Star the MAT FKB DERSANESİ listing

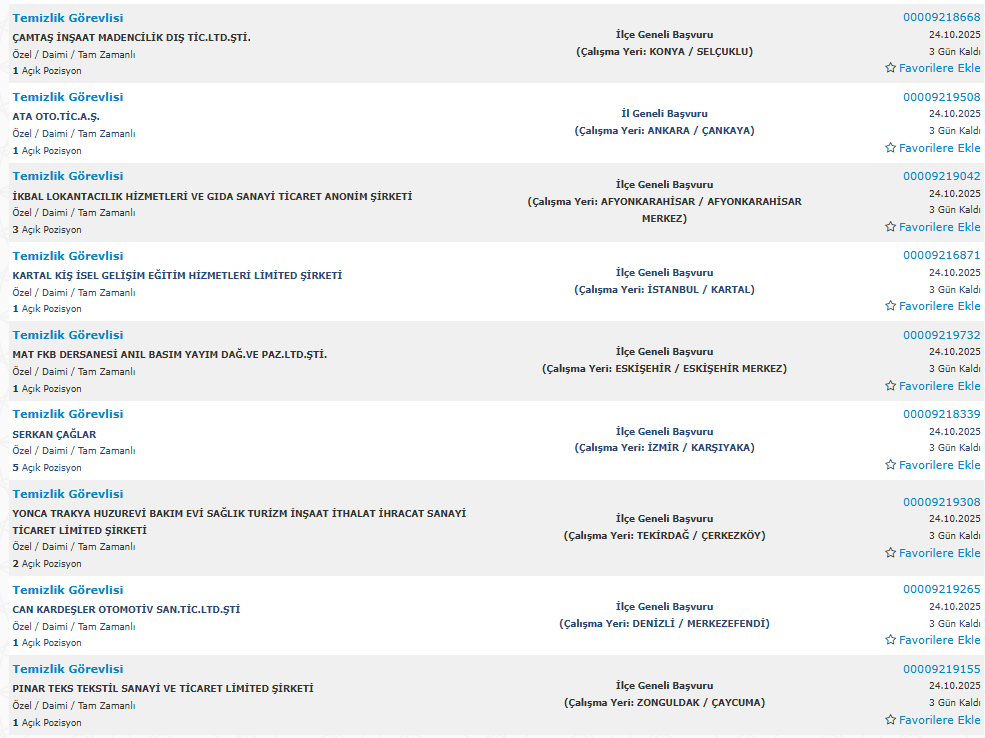pyautogui.click(x=890, y=386)
